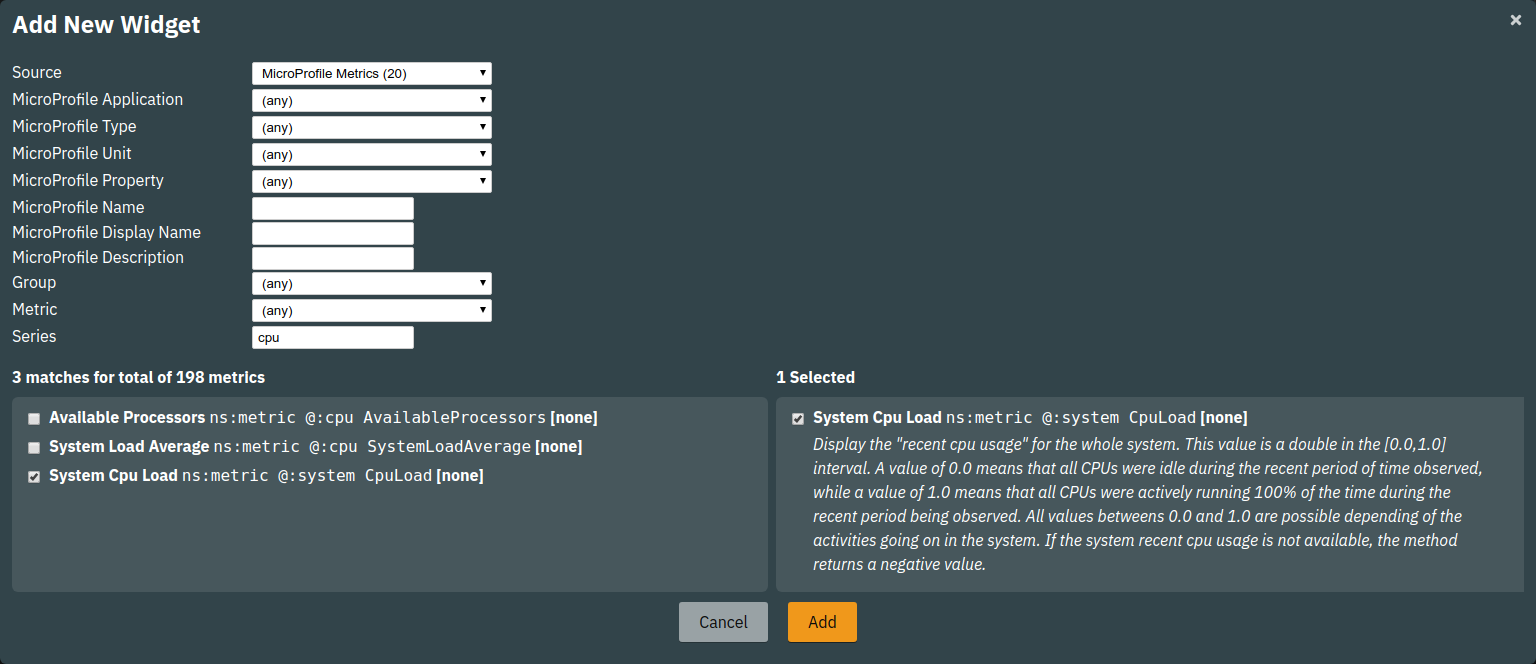This screenshot has height=664, width=1536.
Task: Deselect System Cpu Load in the Selected panel
Action: tap(797, 418)
